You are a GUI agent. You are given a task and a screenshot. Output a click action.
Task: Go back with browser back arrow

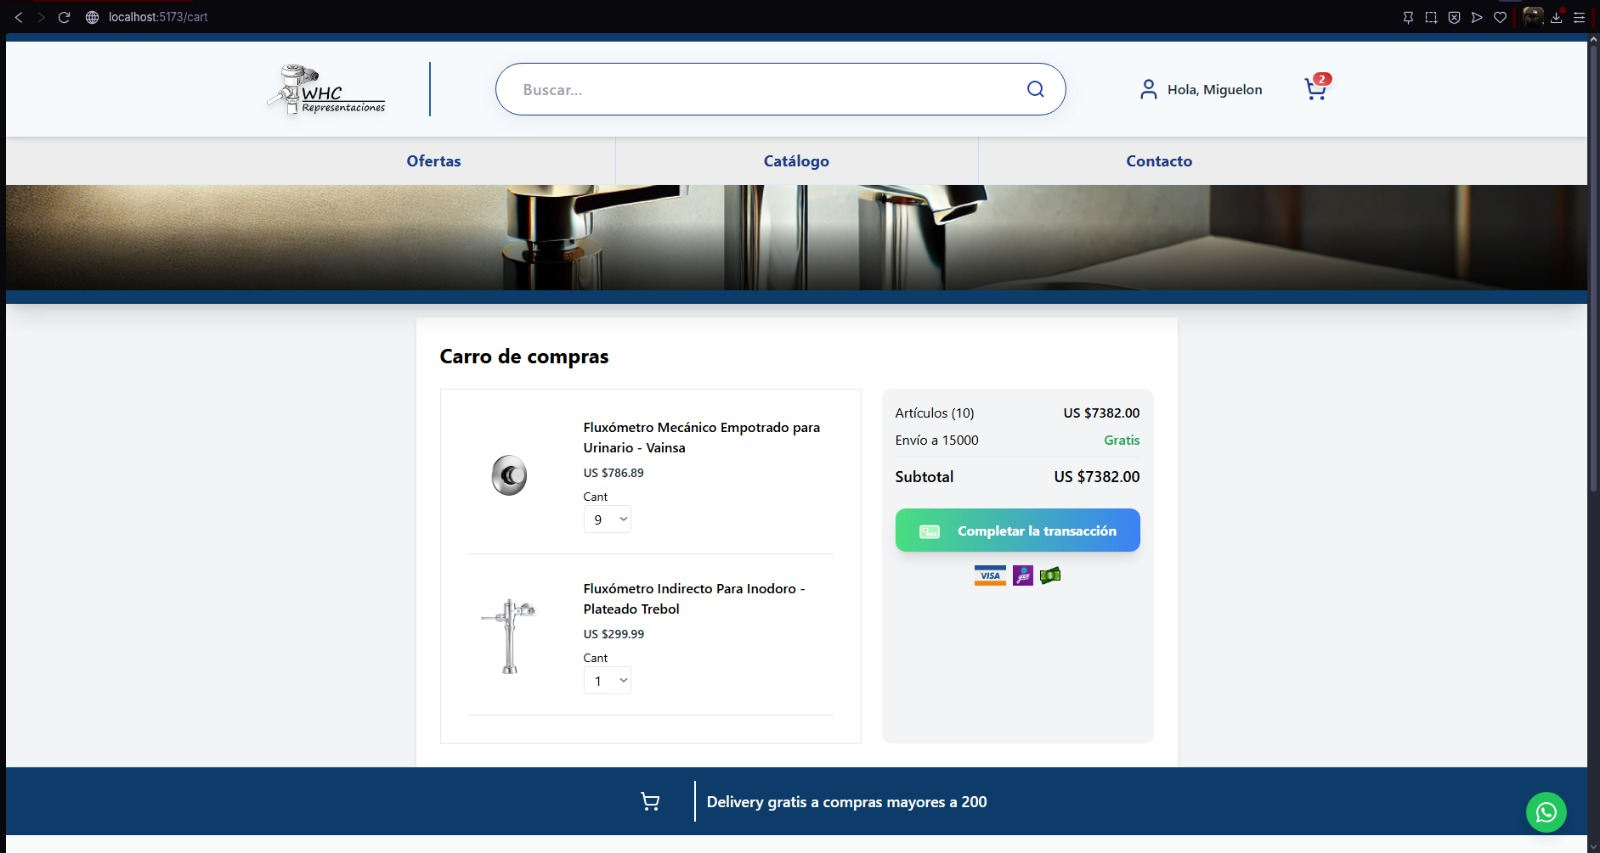pos(18,17)
